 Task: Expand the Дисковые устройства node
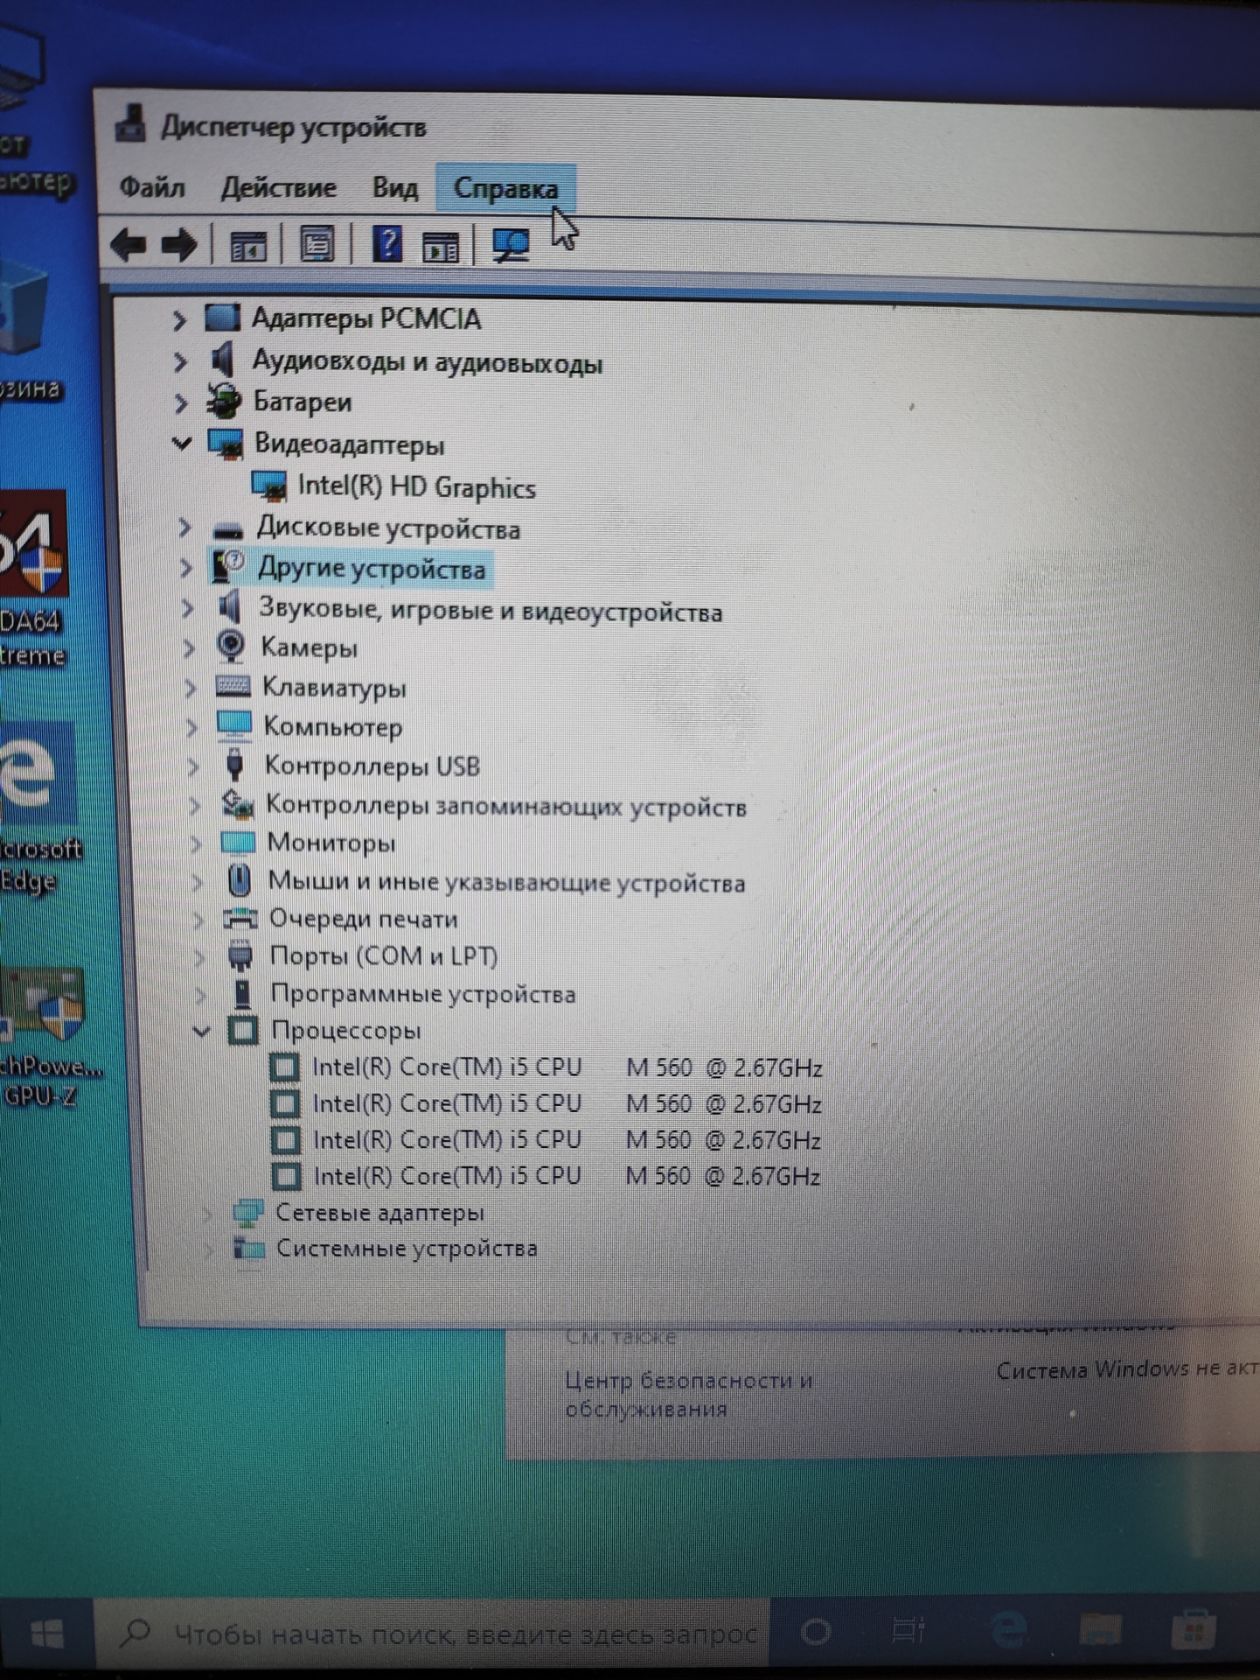click(185, 526)
